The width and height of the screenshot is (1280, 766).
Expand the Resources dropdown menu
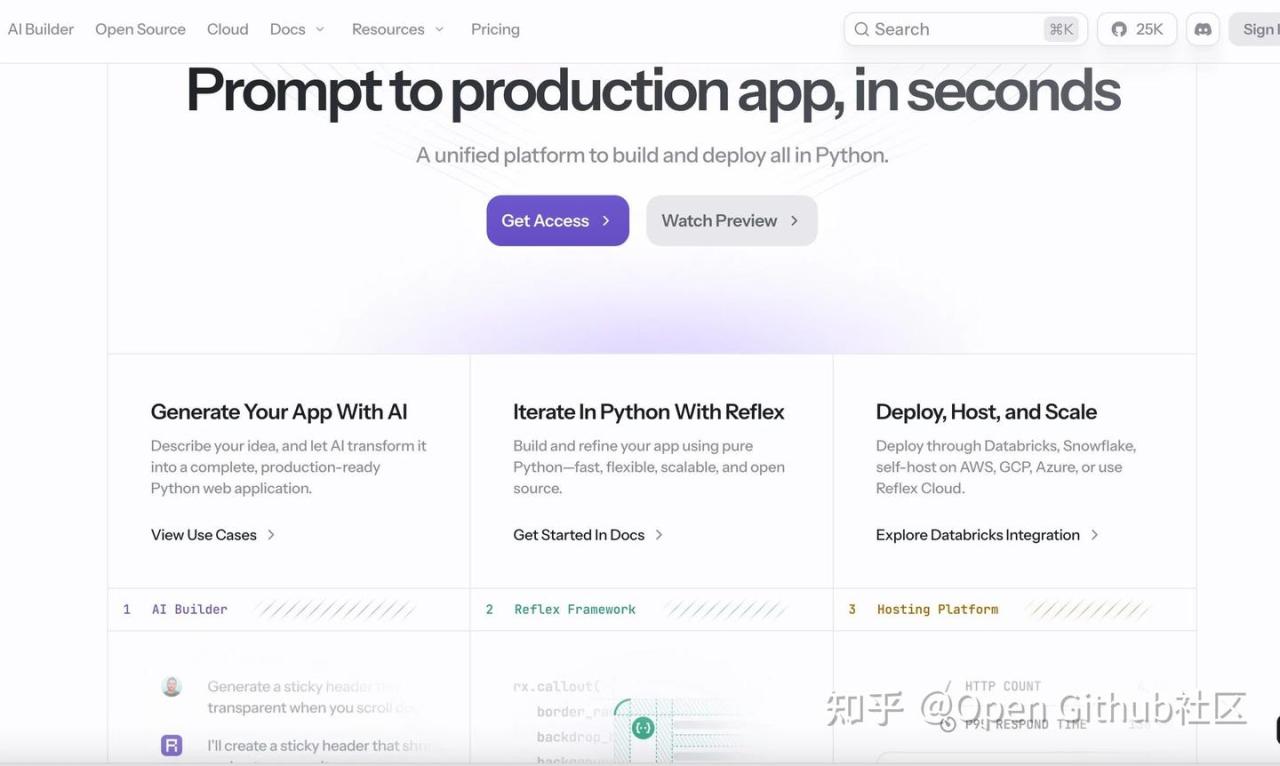click(397, 30)
